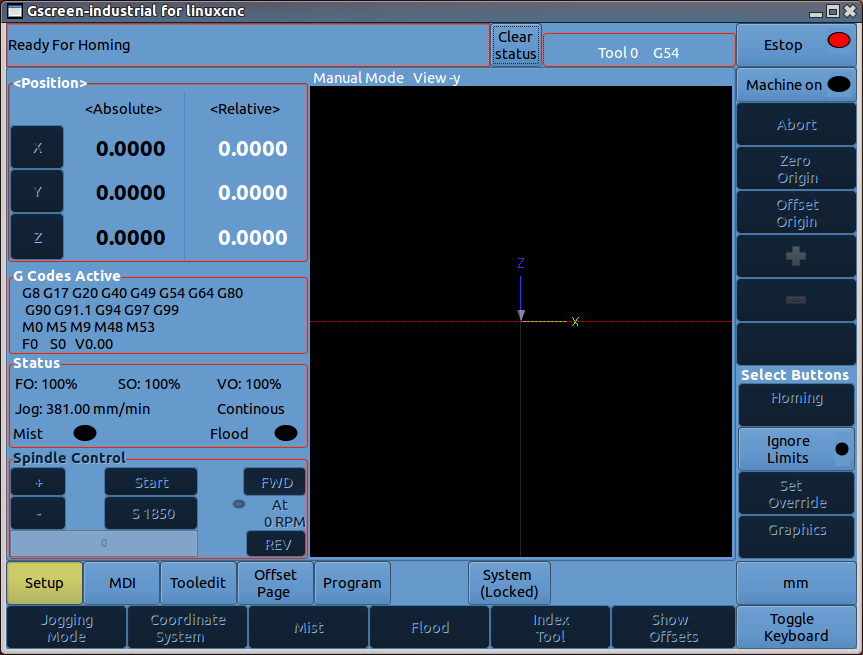Image resolution: width=863 pixels, height=655 pixels.
Task: Click the 'Manual Mode View -y' label
Action: pyautogui.click(x=386, y=78)
